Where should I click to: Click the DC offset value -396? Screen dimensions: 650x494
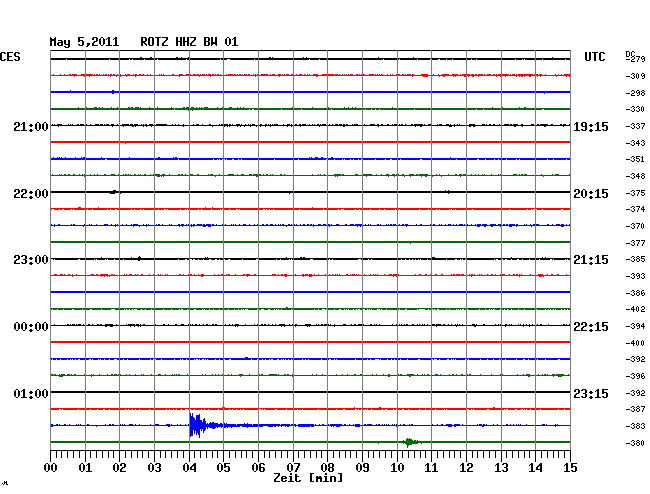[635, 376]
